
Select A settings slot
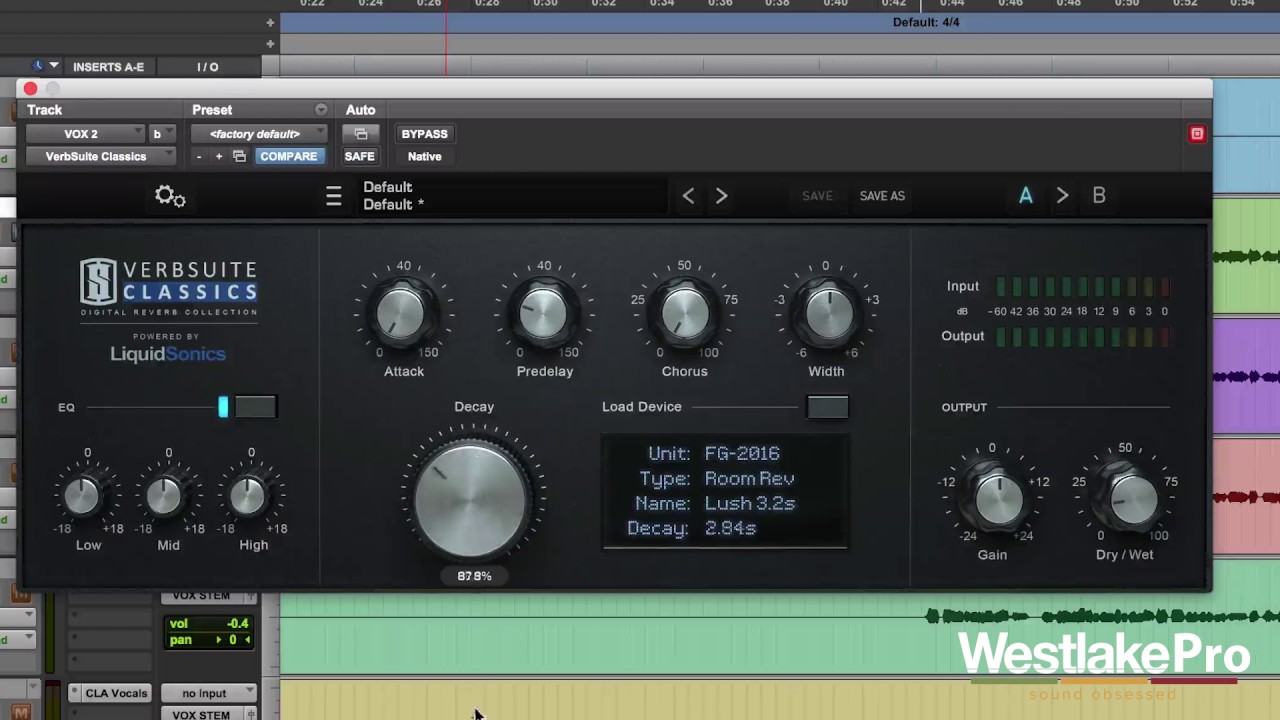[x=1025, y=196]
